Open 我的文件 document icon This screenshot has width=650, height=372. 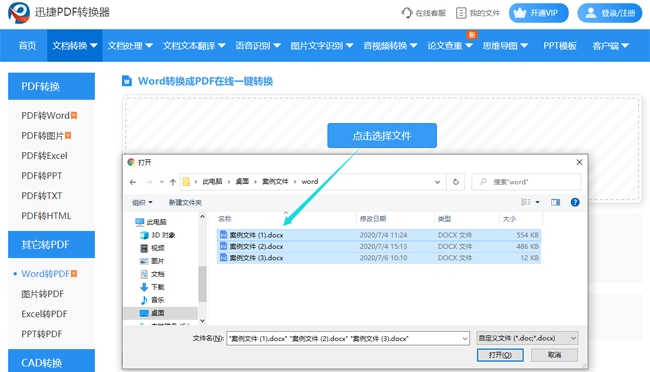tap(461, 13)
